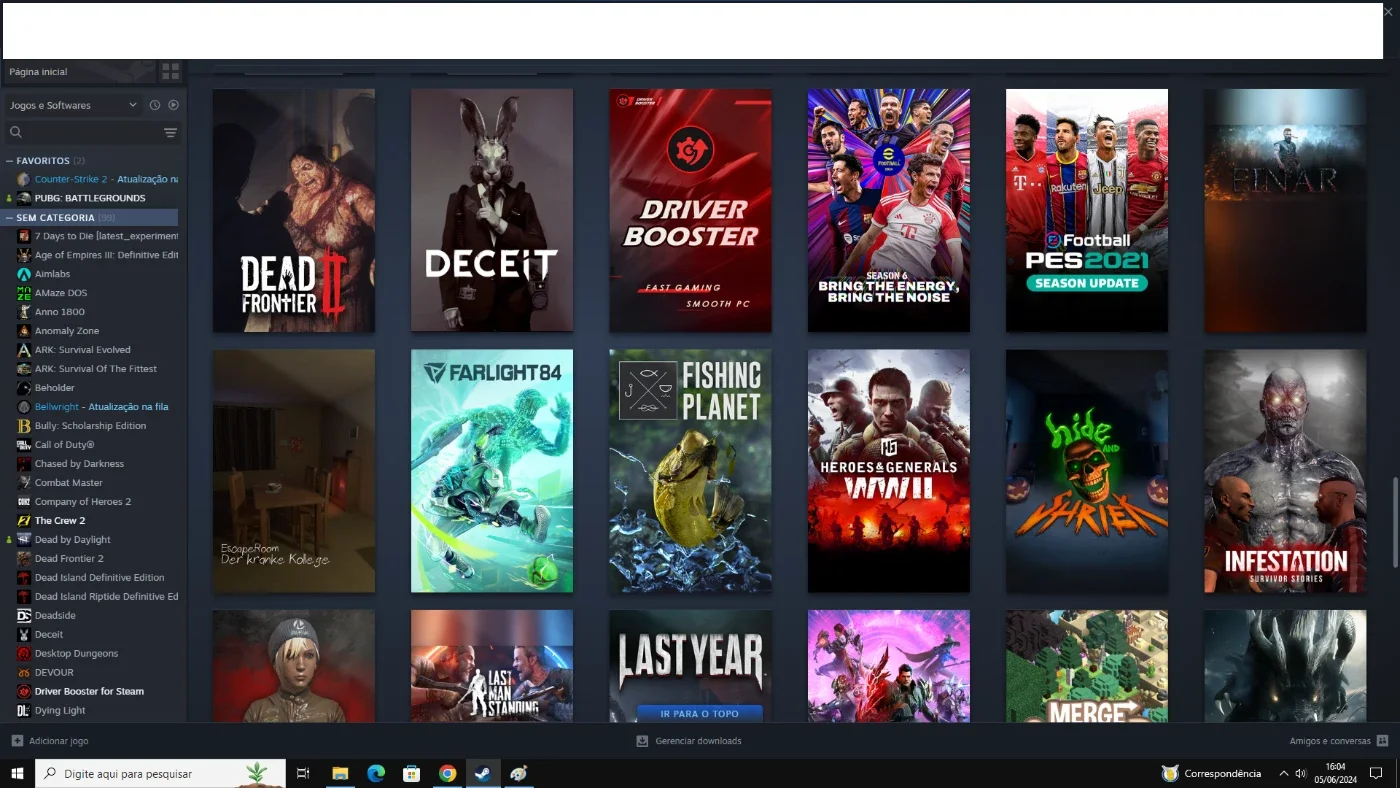Click the library grid vertical scrollbar

[x=1396, y=523]
